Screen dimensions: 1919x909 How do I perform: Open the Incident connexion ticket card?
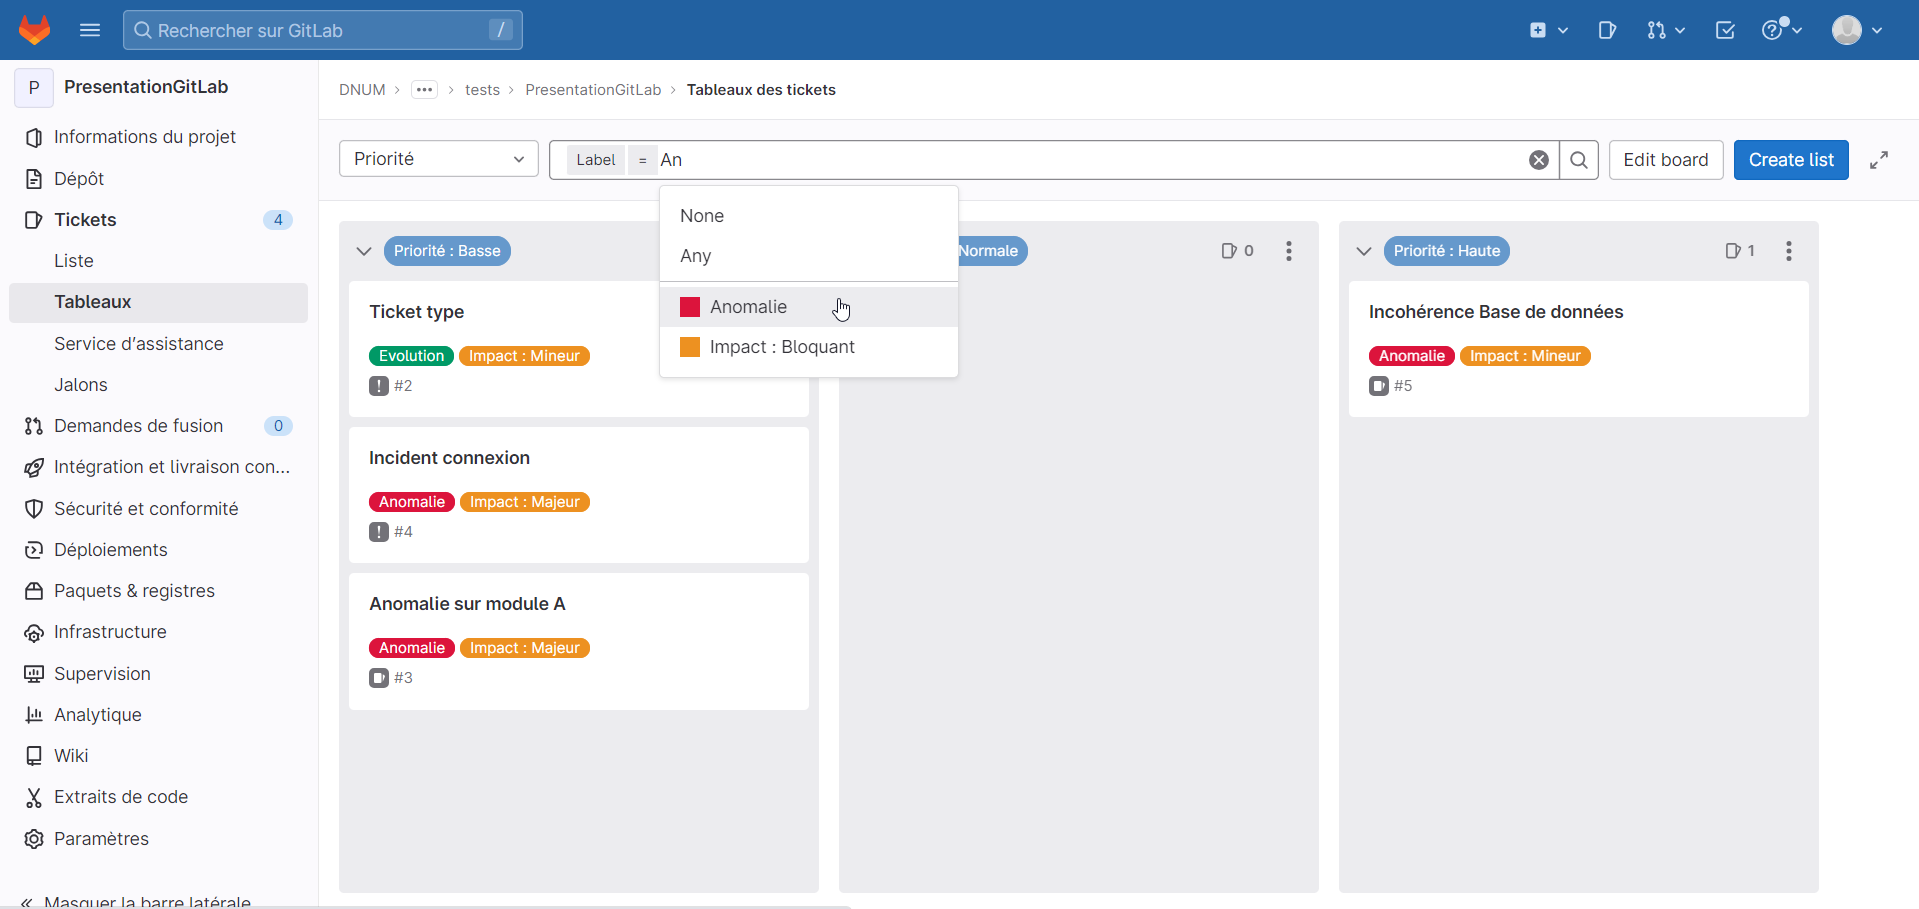tap(449, 458)
